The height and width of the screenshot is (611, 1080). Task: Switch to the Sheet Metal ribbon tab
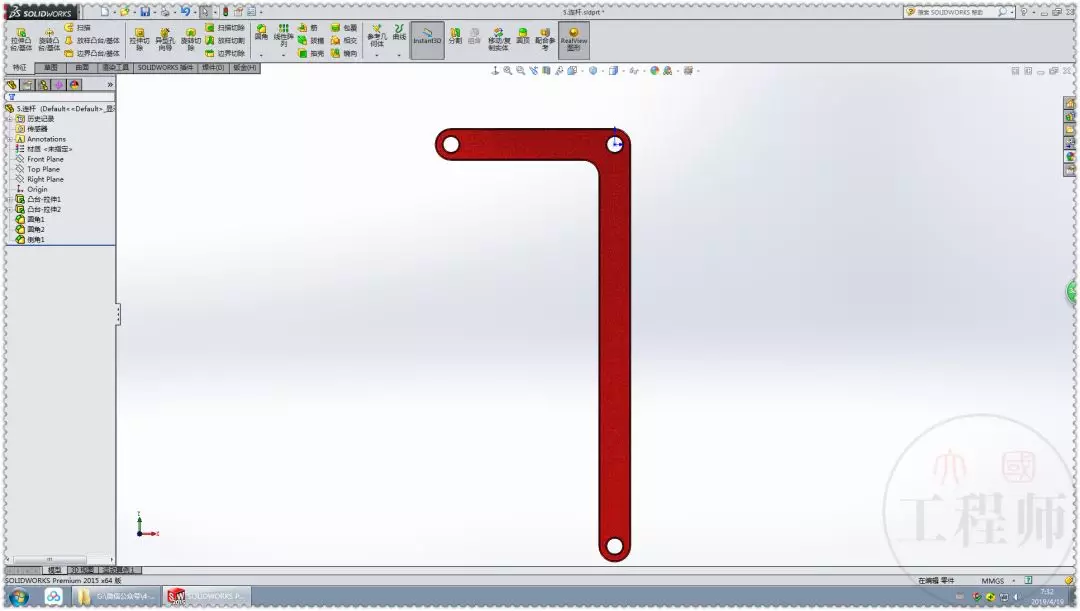(x=245, y=68)
